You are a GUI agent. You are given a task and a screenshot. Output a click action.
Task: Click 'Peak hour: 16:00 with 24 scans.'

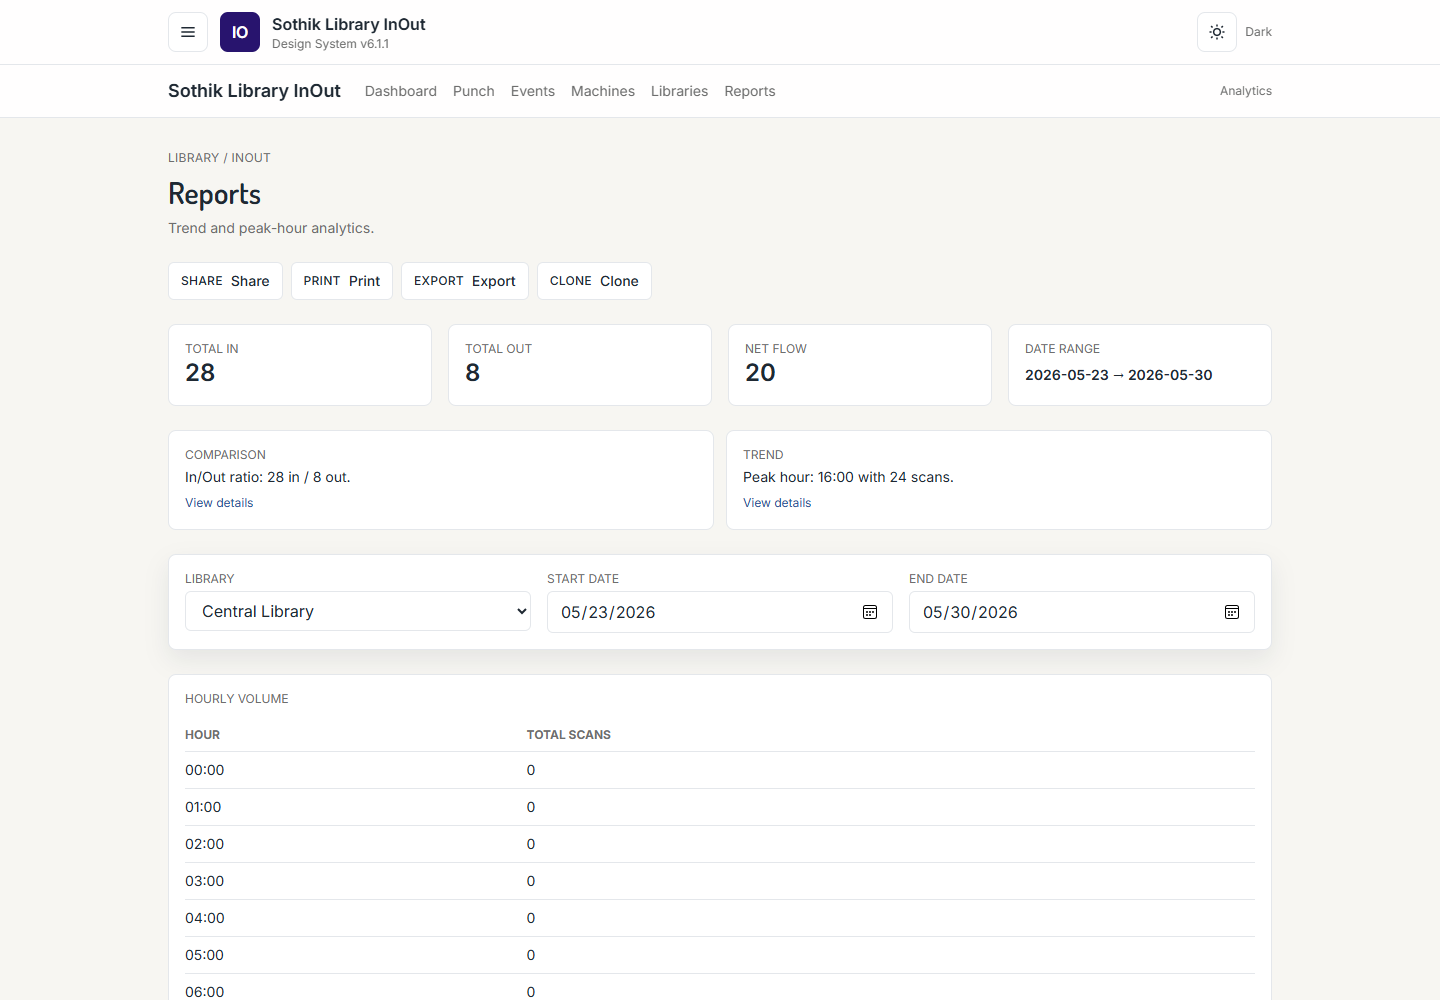click(848, 477)
